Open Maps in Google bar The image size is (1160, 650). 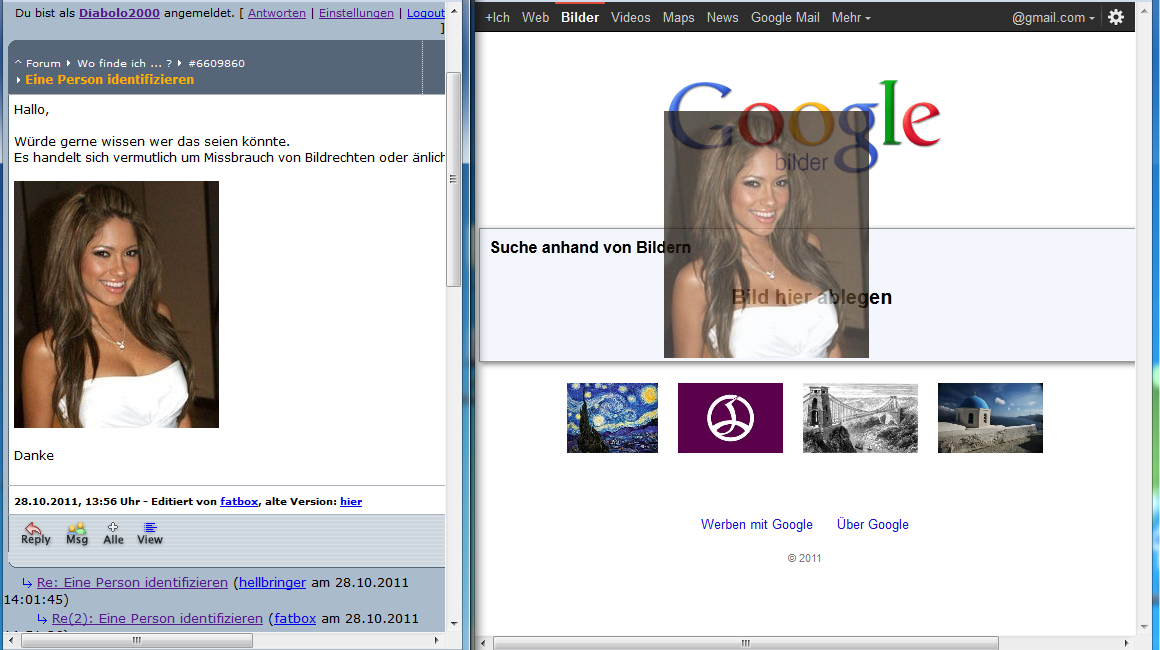point(678,17)
